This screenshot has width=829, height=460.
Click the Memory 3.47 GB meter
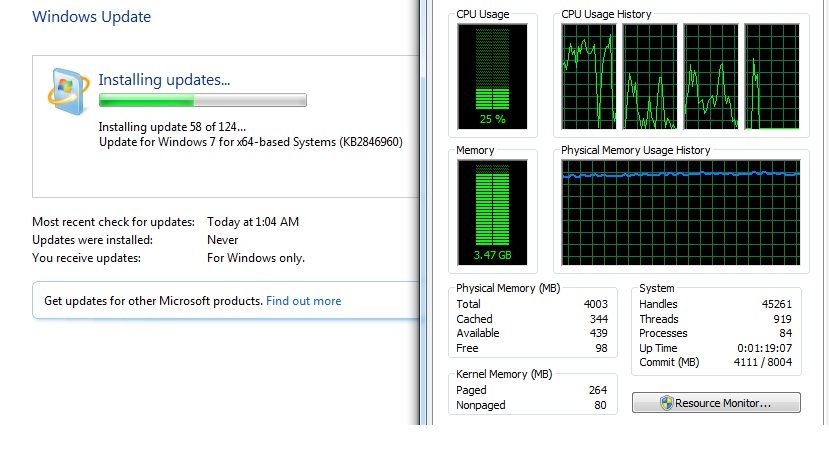[x=492, y=213]
